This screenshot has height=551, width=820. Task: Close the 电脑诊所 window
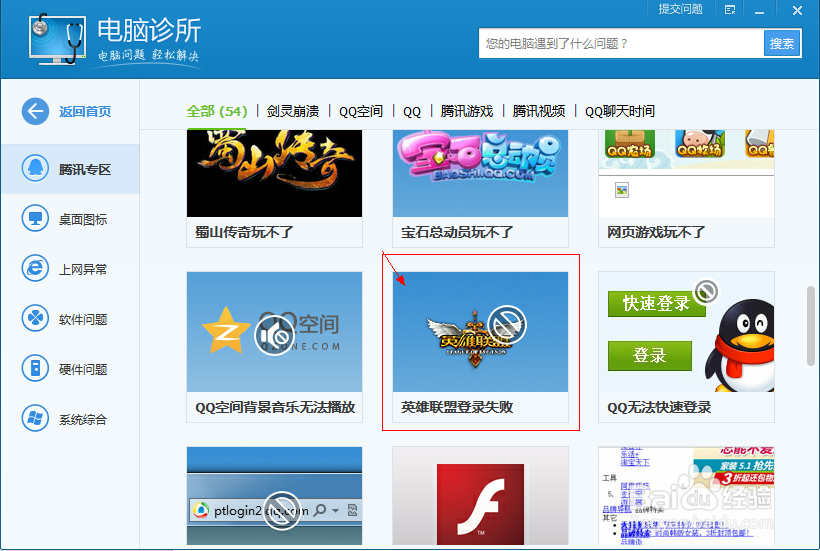[x=797, y=10]
